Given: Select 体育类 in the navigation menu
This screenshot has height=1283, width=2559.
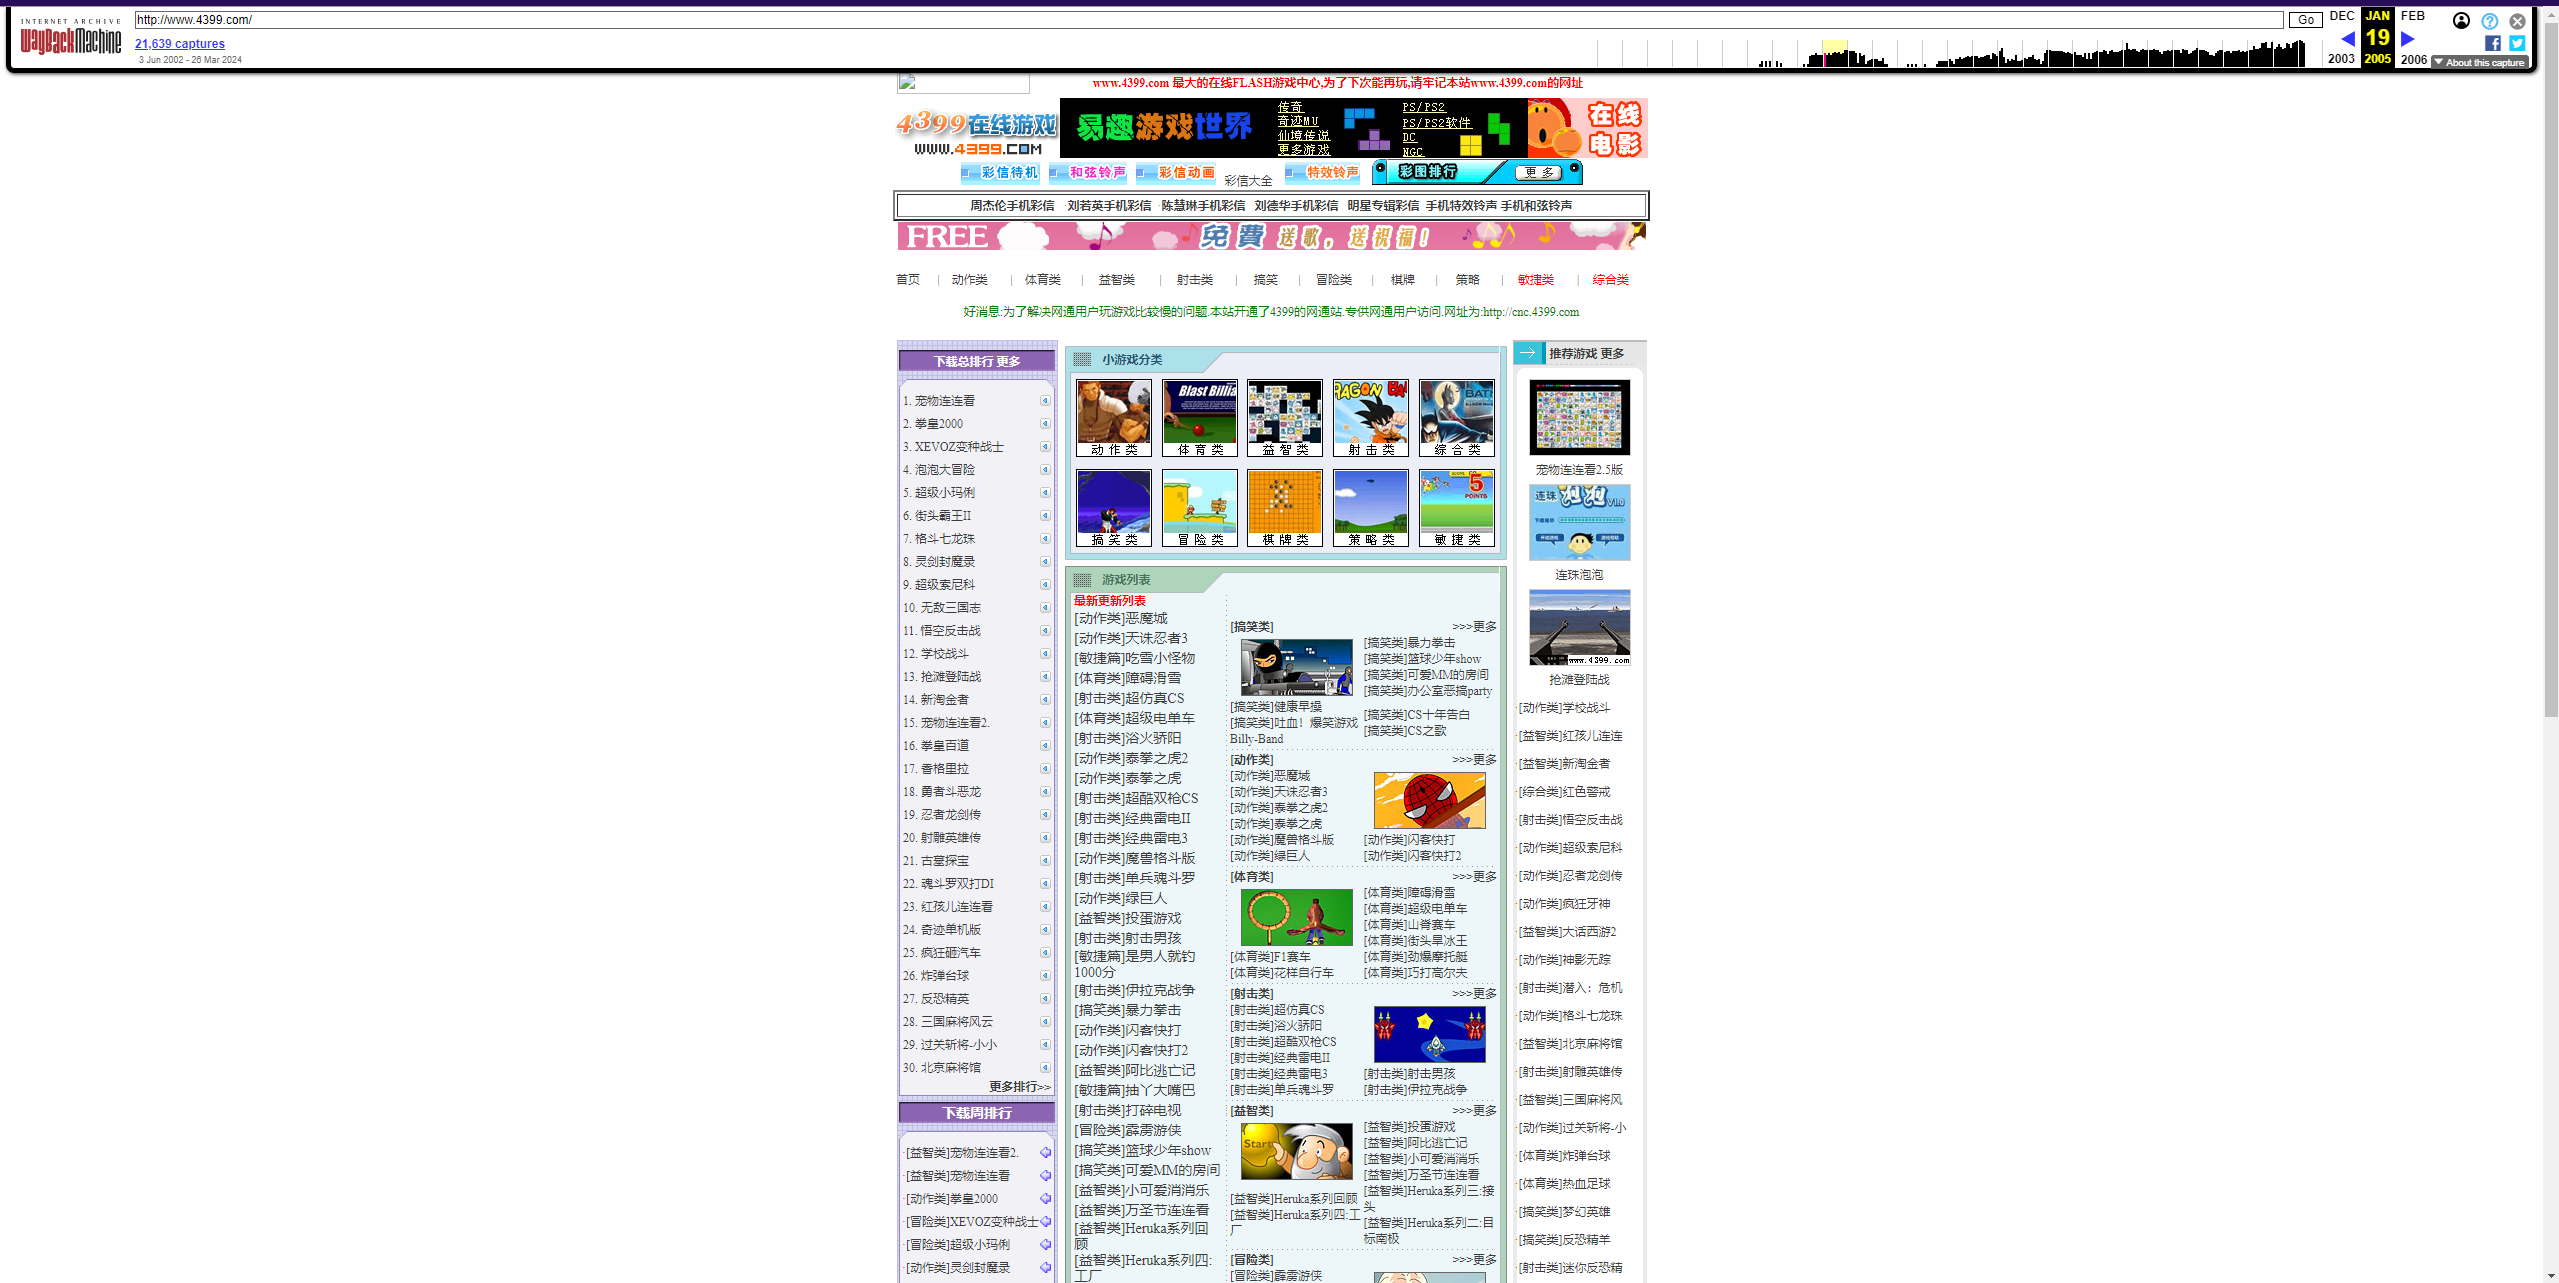Looking at the screenshot, I should pyautogui.click(x=1043, y=280).
